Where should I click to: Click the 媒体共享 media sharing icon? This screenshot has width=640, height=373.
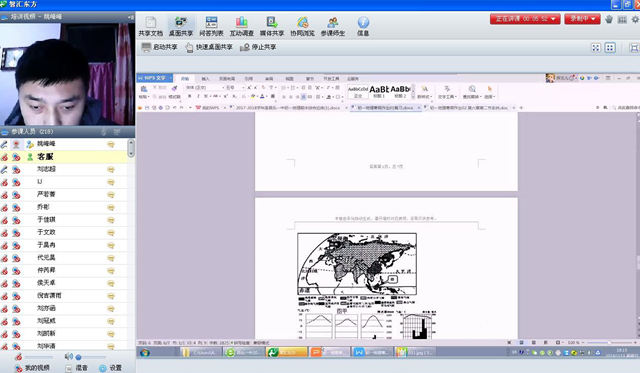point(272,27)
